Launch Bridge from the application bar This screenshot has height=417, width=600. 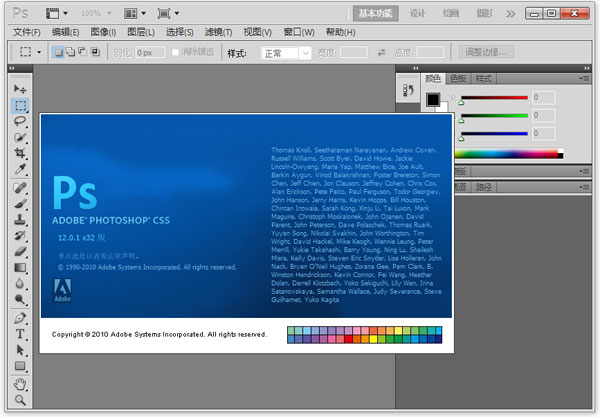click(x=52, y=13)
